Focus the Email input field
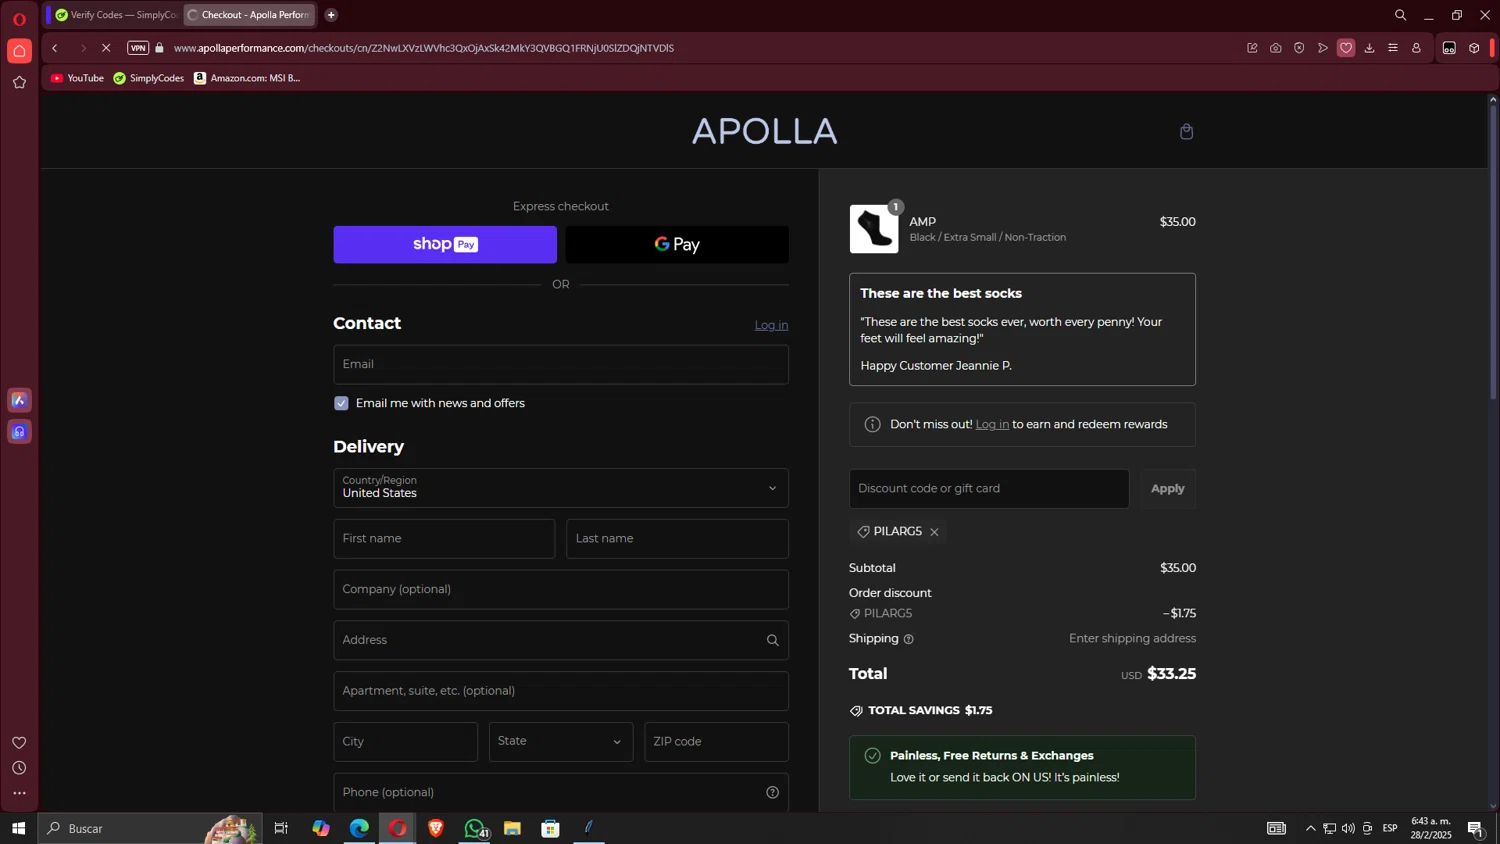Viewport: 1500px width, 844px height. [561, 365]
